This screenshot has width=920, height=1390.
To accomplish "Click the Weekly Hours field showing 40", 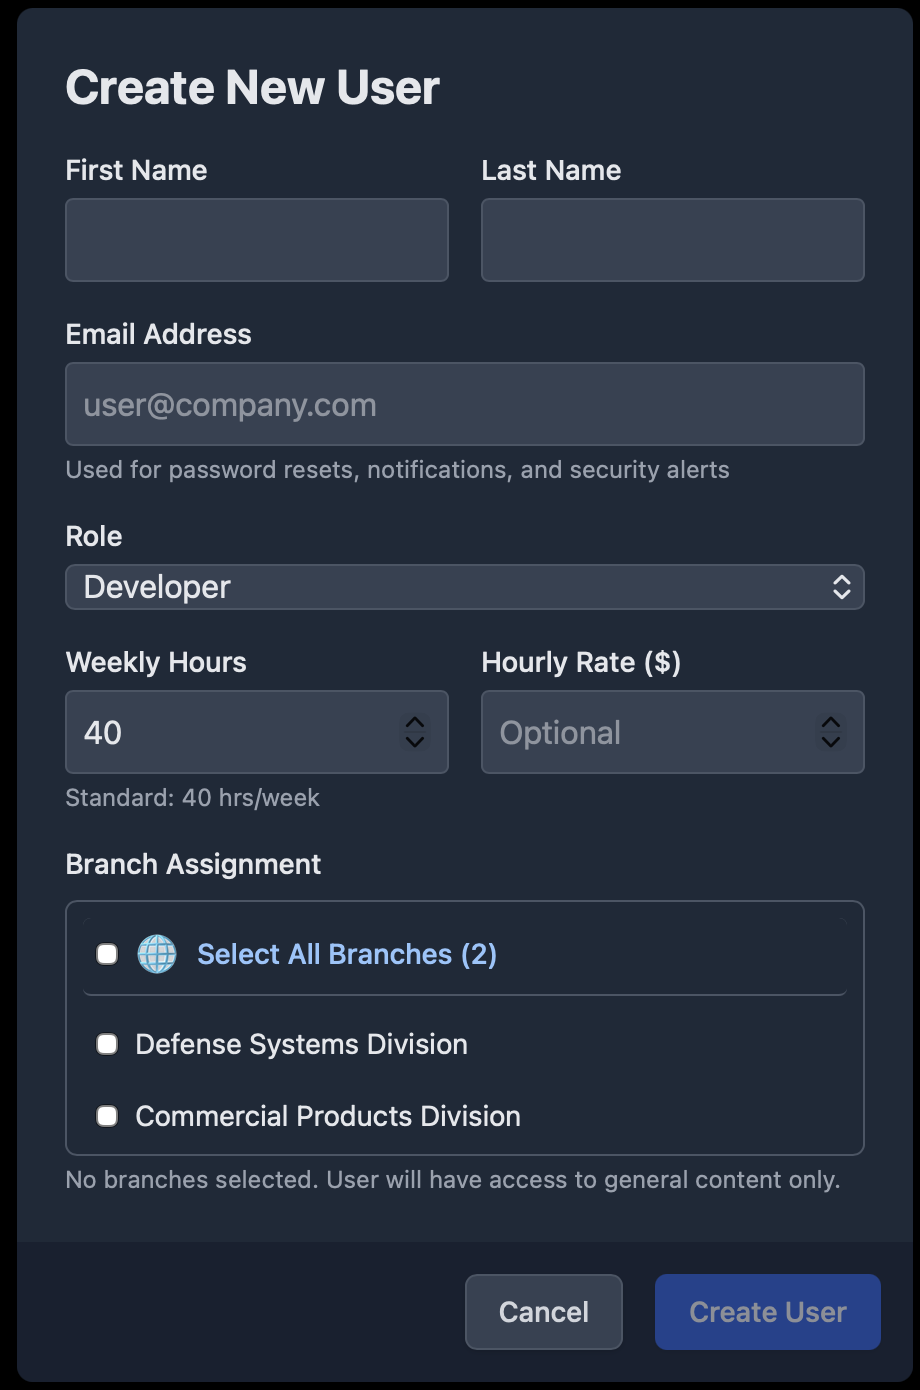I will [x=230, y=732].
